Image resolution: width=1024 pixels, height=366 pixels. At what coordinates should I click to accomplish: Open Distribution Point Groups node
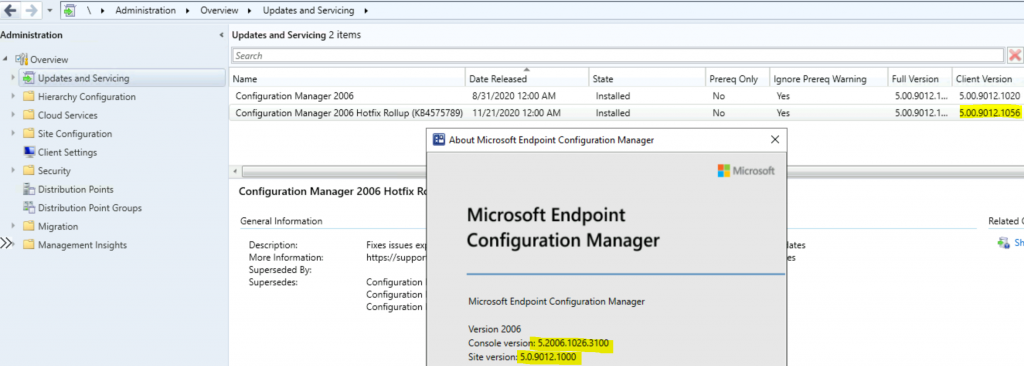pyautogui.click(x=89, y=208)
